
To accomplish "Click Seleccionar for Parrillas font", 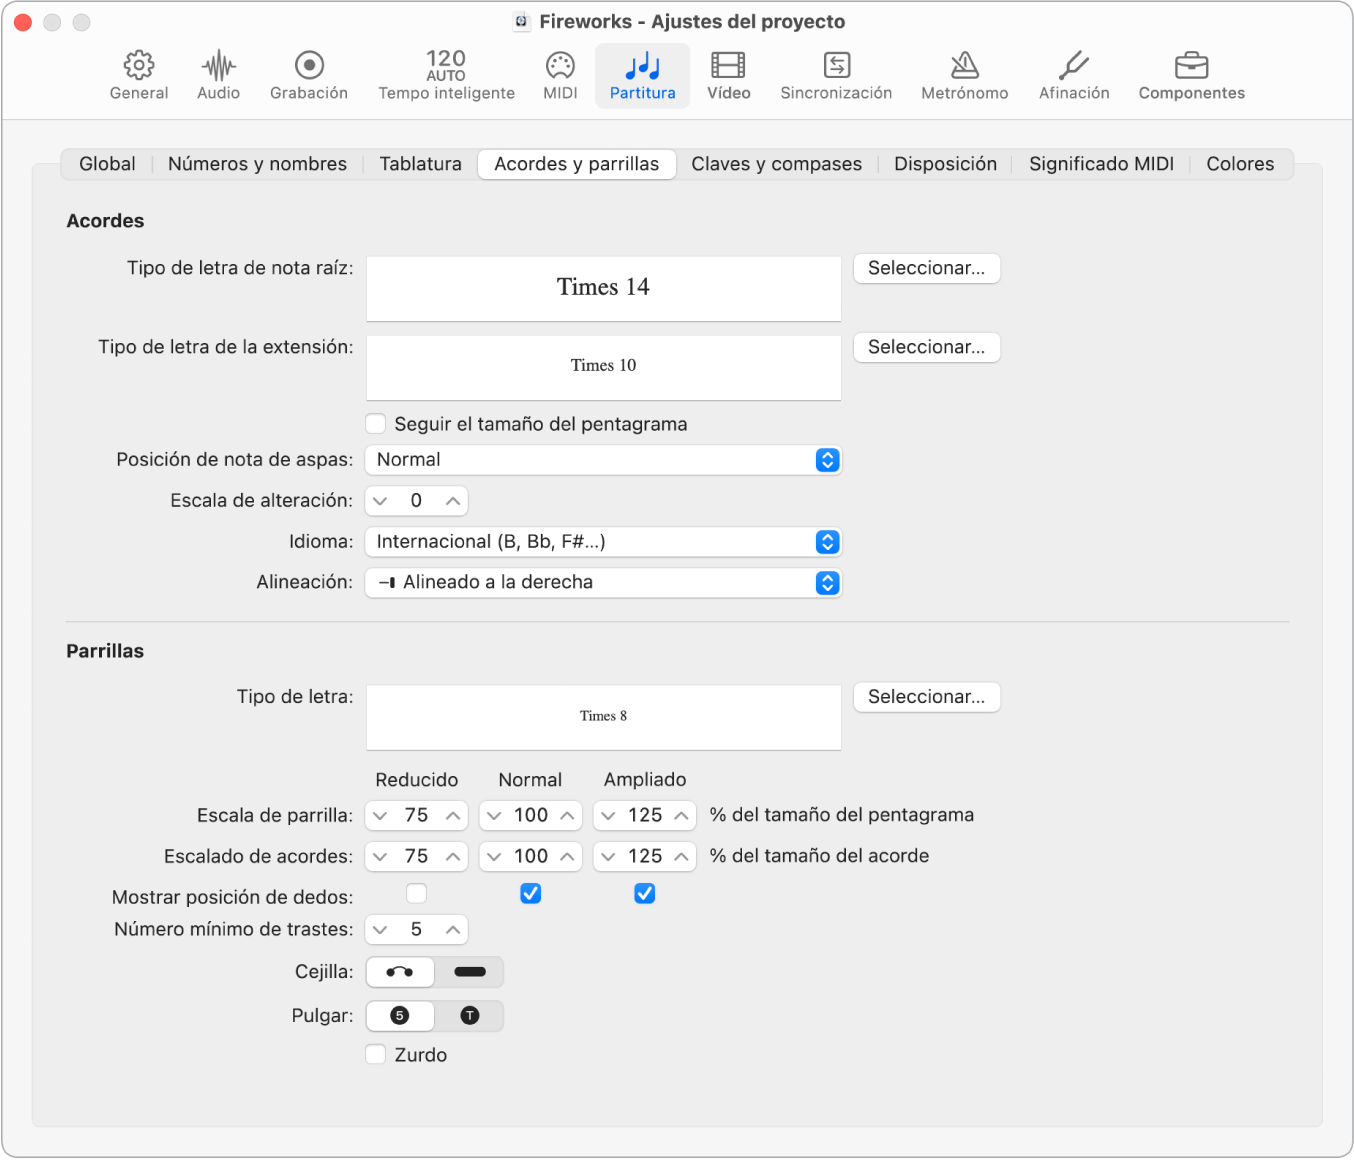I will 926,697.
